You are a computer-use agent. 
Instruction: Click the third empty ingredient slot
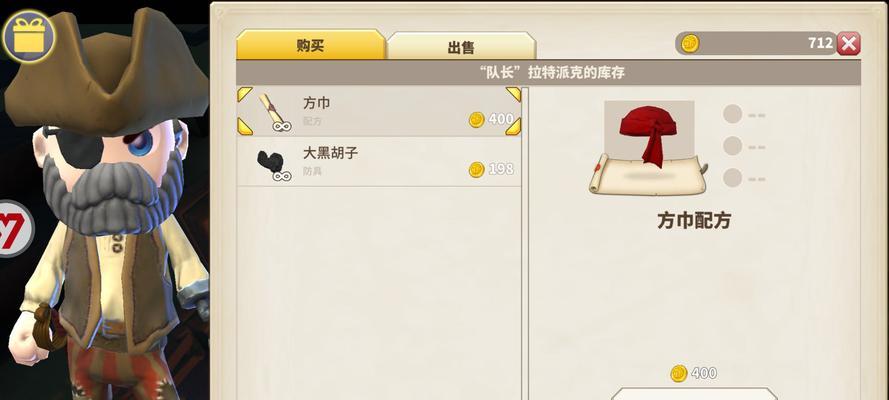(733, 178)
